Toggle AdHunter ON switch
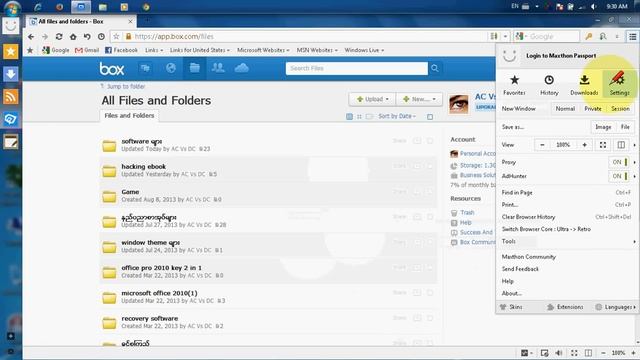640x360 pixels. [x=619, y=176]
